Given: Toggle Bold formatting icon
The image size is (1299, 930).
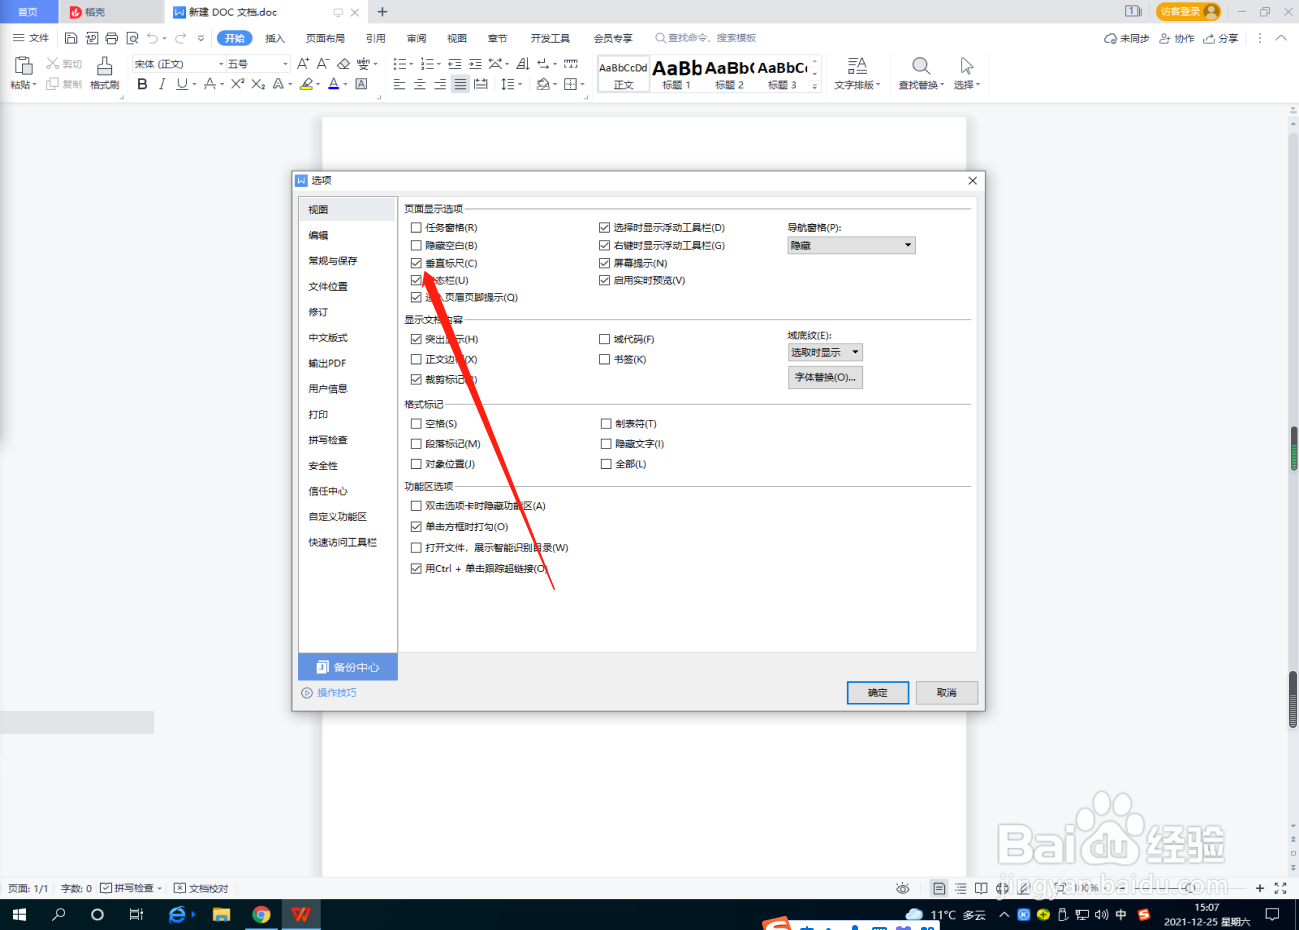Looking at the screenshot, I should (142, 84).
